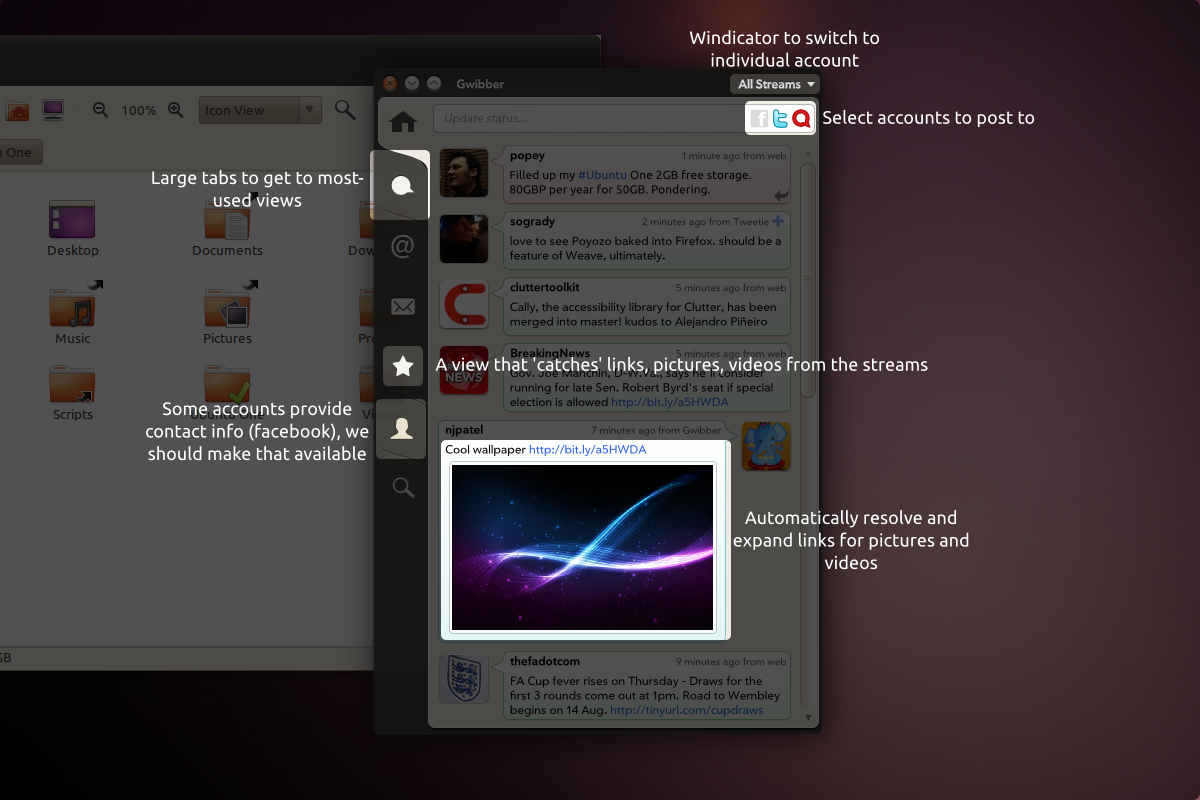This screenshot has height=800, width=1200.
Task: Toggle the Facebook account for posting
Action: click(x=759, y=119)
